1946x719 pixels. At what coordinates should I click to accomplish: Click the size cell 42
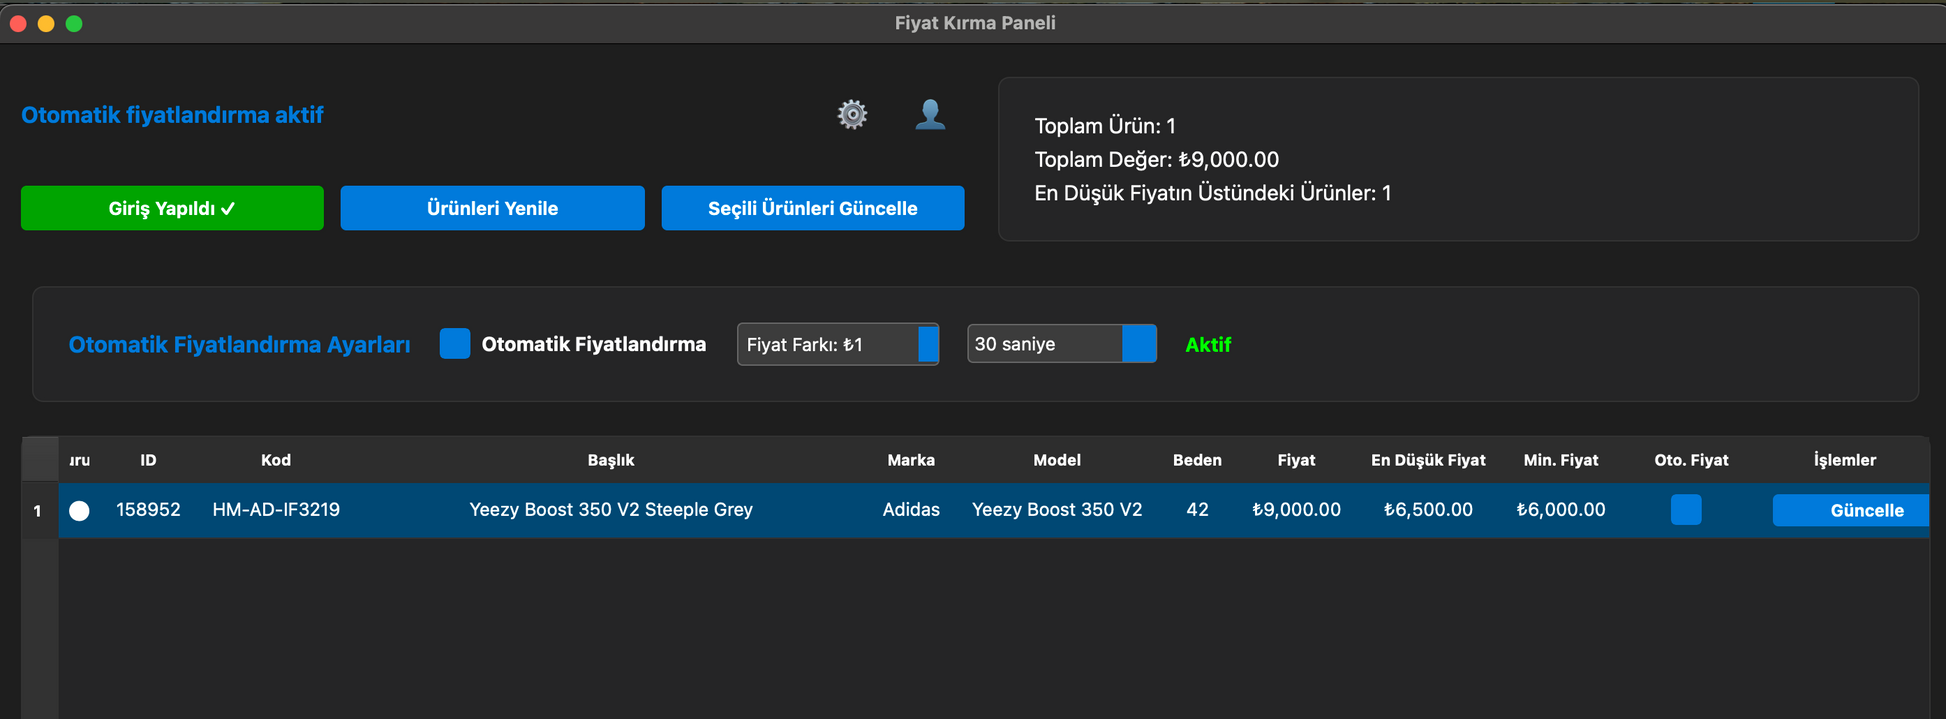point(1197,510)
